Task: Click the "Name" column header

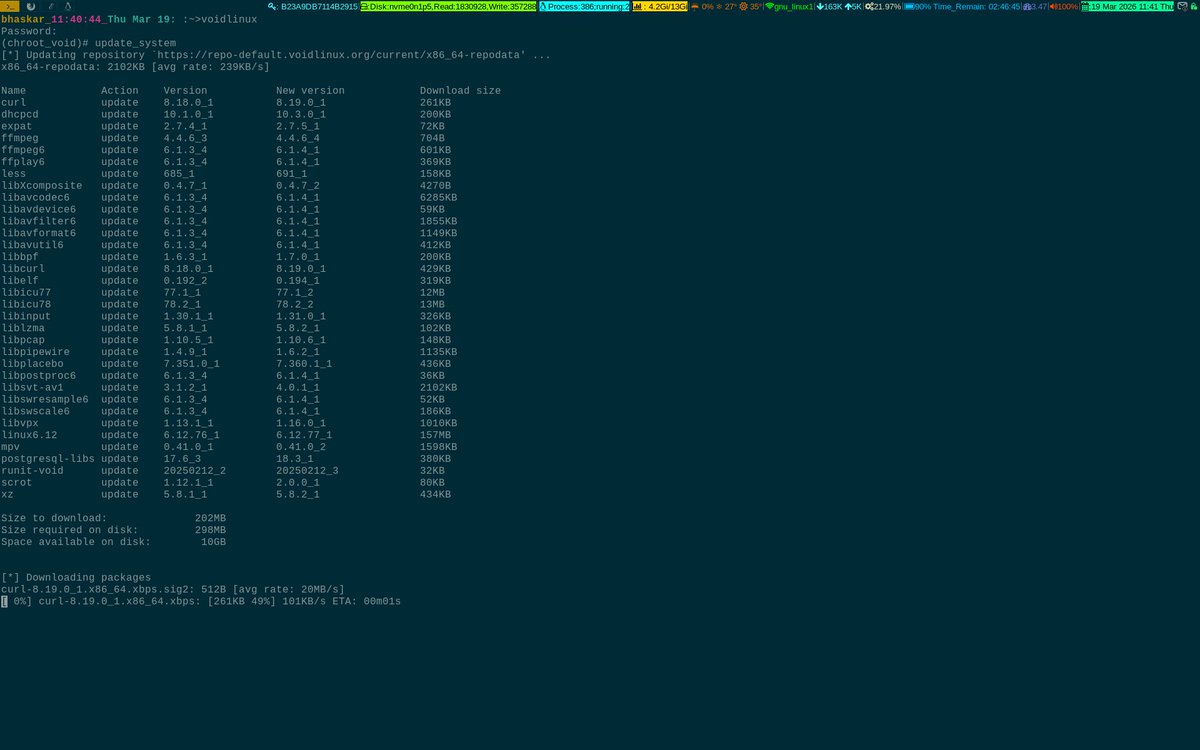Action: tap(14, 90)
